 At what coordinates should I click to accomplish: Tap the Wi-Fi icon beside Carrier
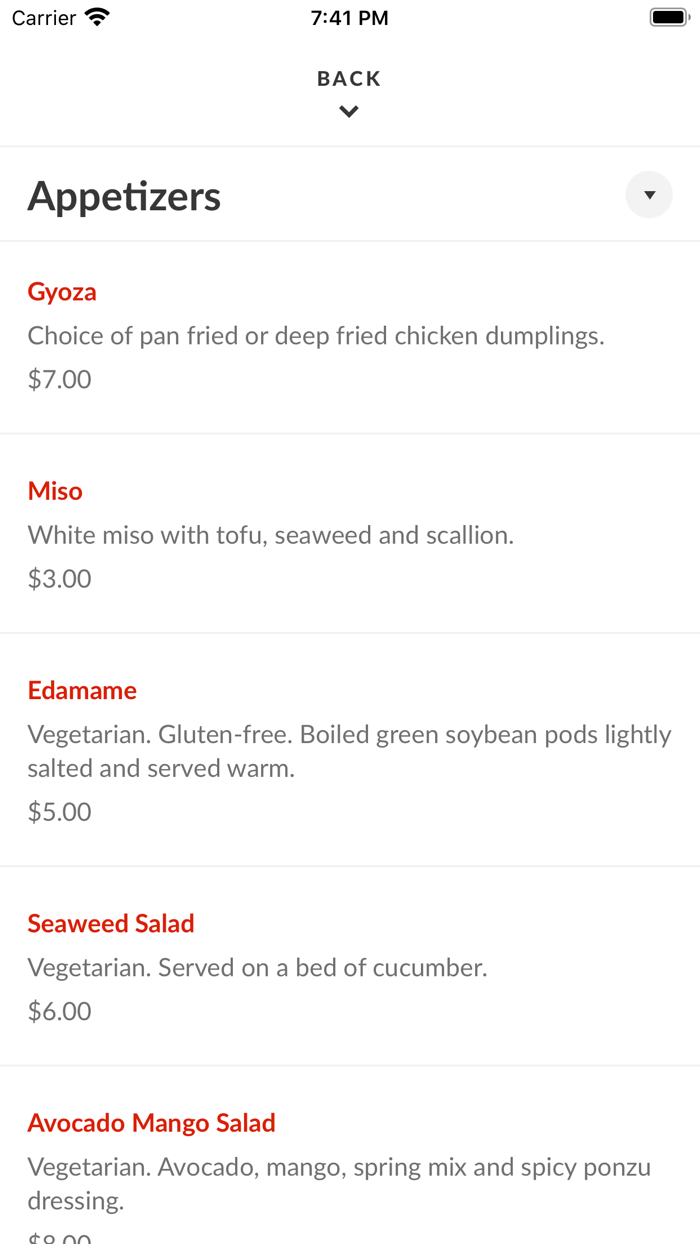pyautogui.click(x=97, y=17)
